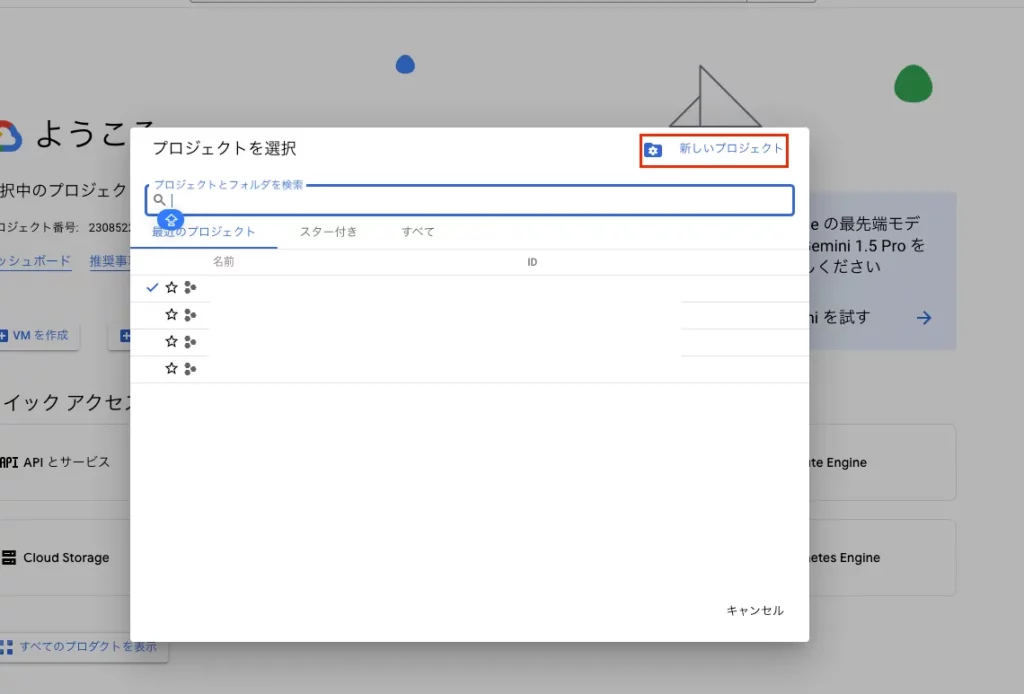The image size is (1024, 694).
Task: Click the 新しいプロジェクト hexagon icon
Action: click(653, 150)
